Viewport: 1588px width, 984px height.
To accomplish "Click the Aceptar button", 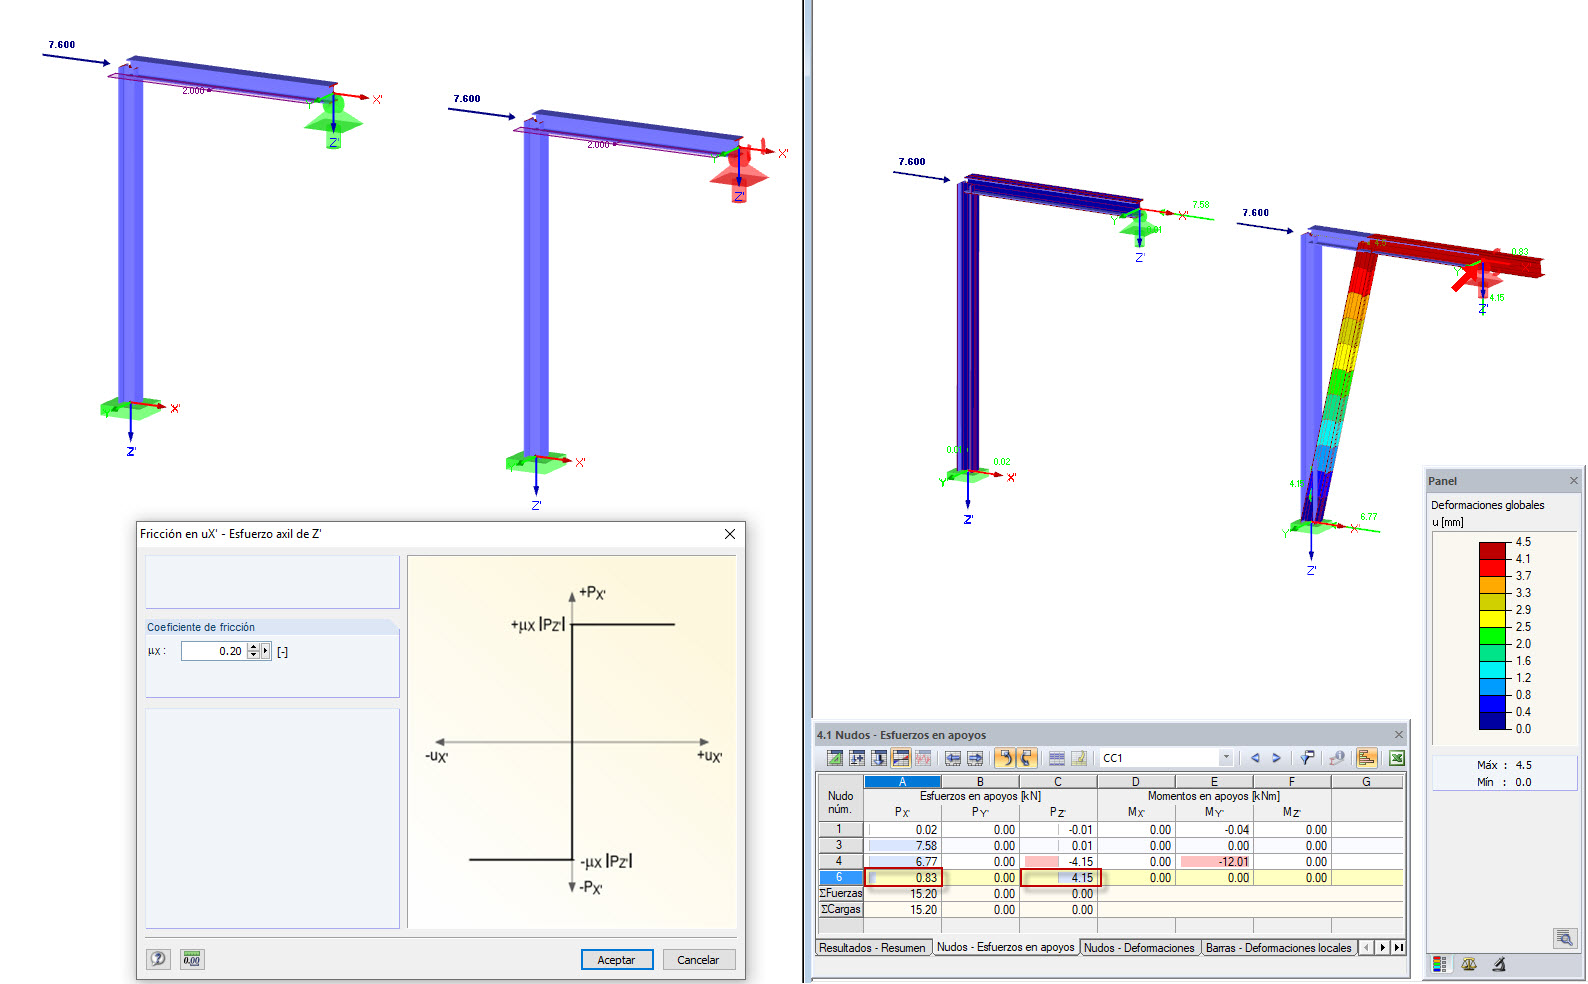I will pyautogui.click(x=617, y=960).
